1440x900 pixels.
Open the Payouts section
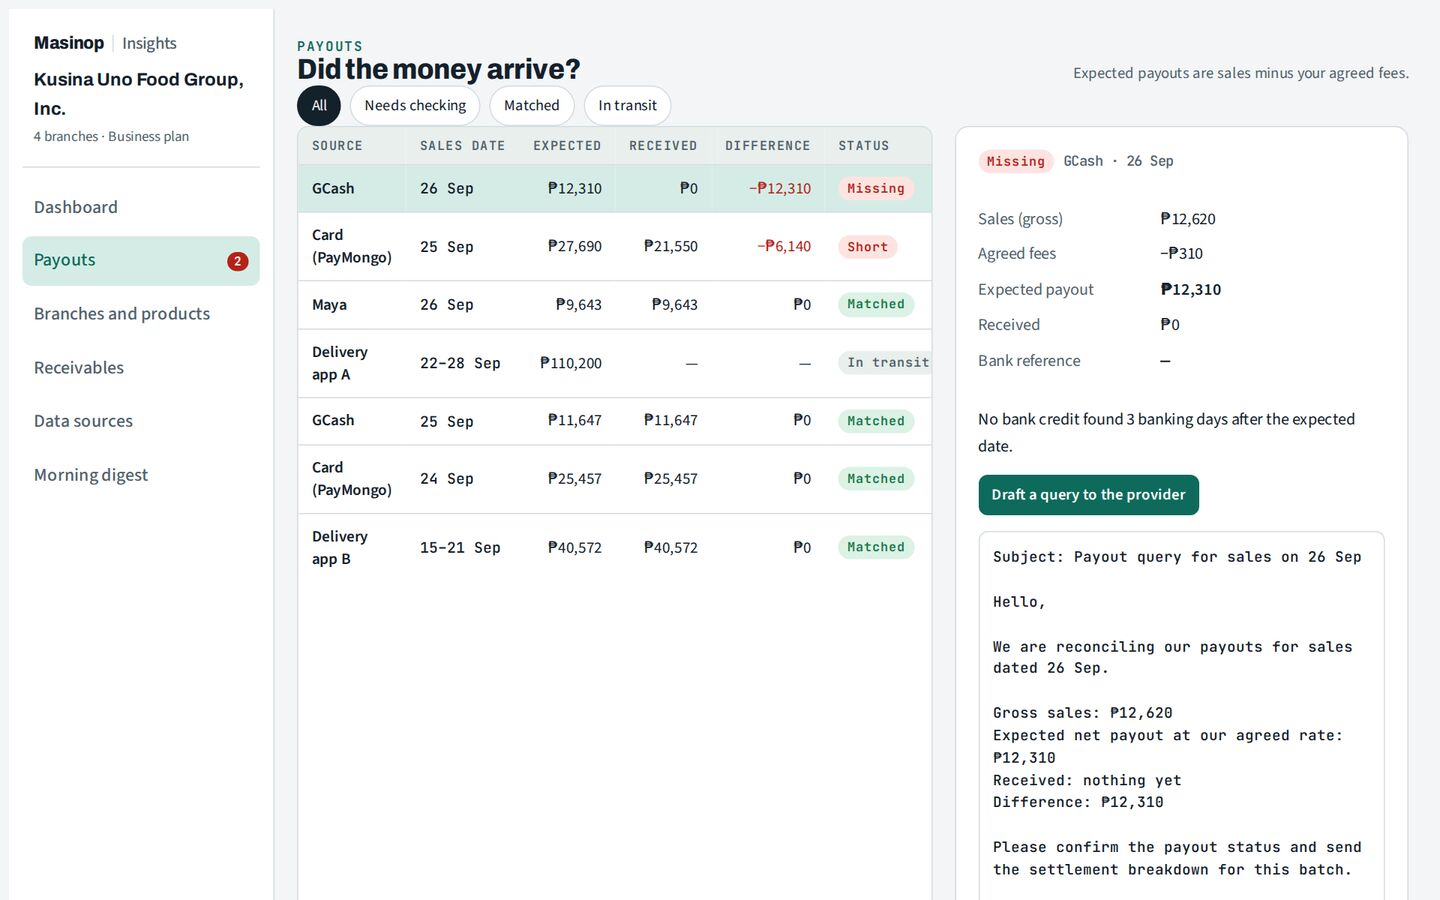coord(141,261)
